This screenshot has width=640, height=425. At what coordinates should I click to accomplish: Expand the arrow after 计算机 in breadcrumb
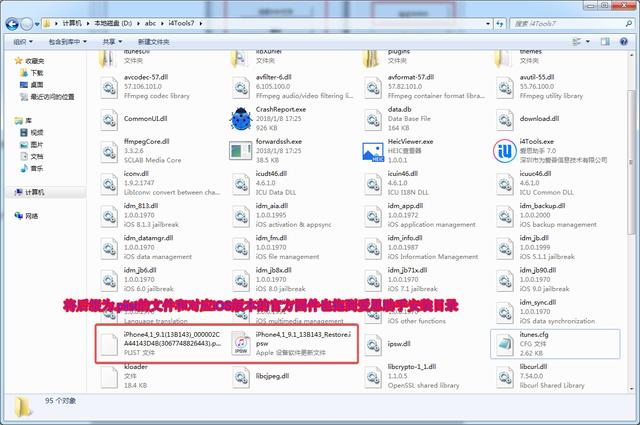[88, 23]
